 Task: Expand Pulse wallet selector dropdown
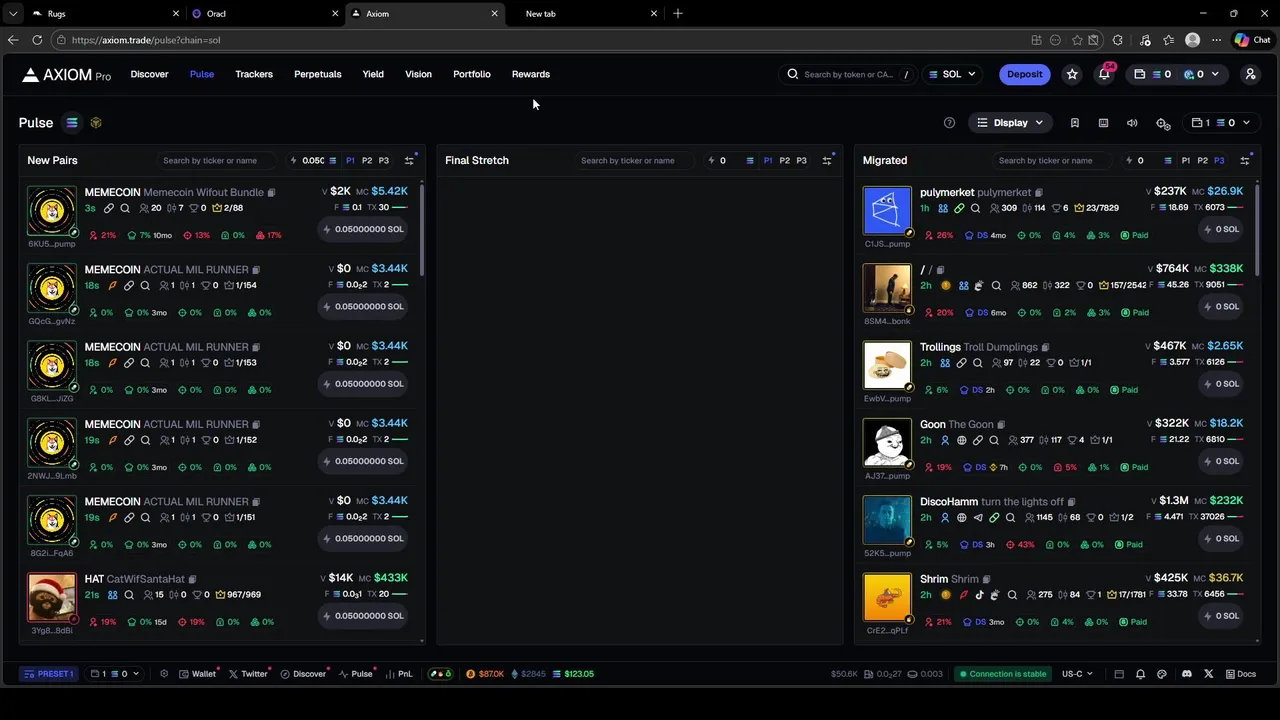pos(1220,123)
